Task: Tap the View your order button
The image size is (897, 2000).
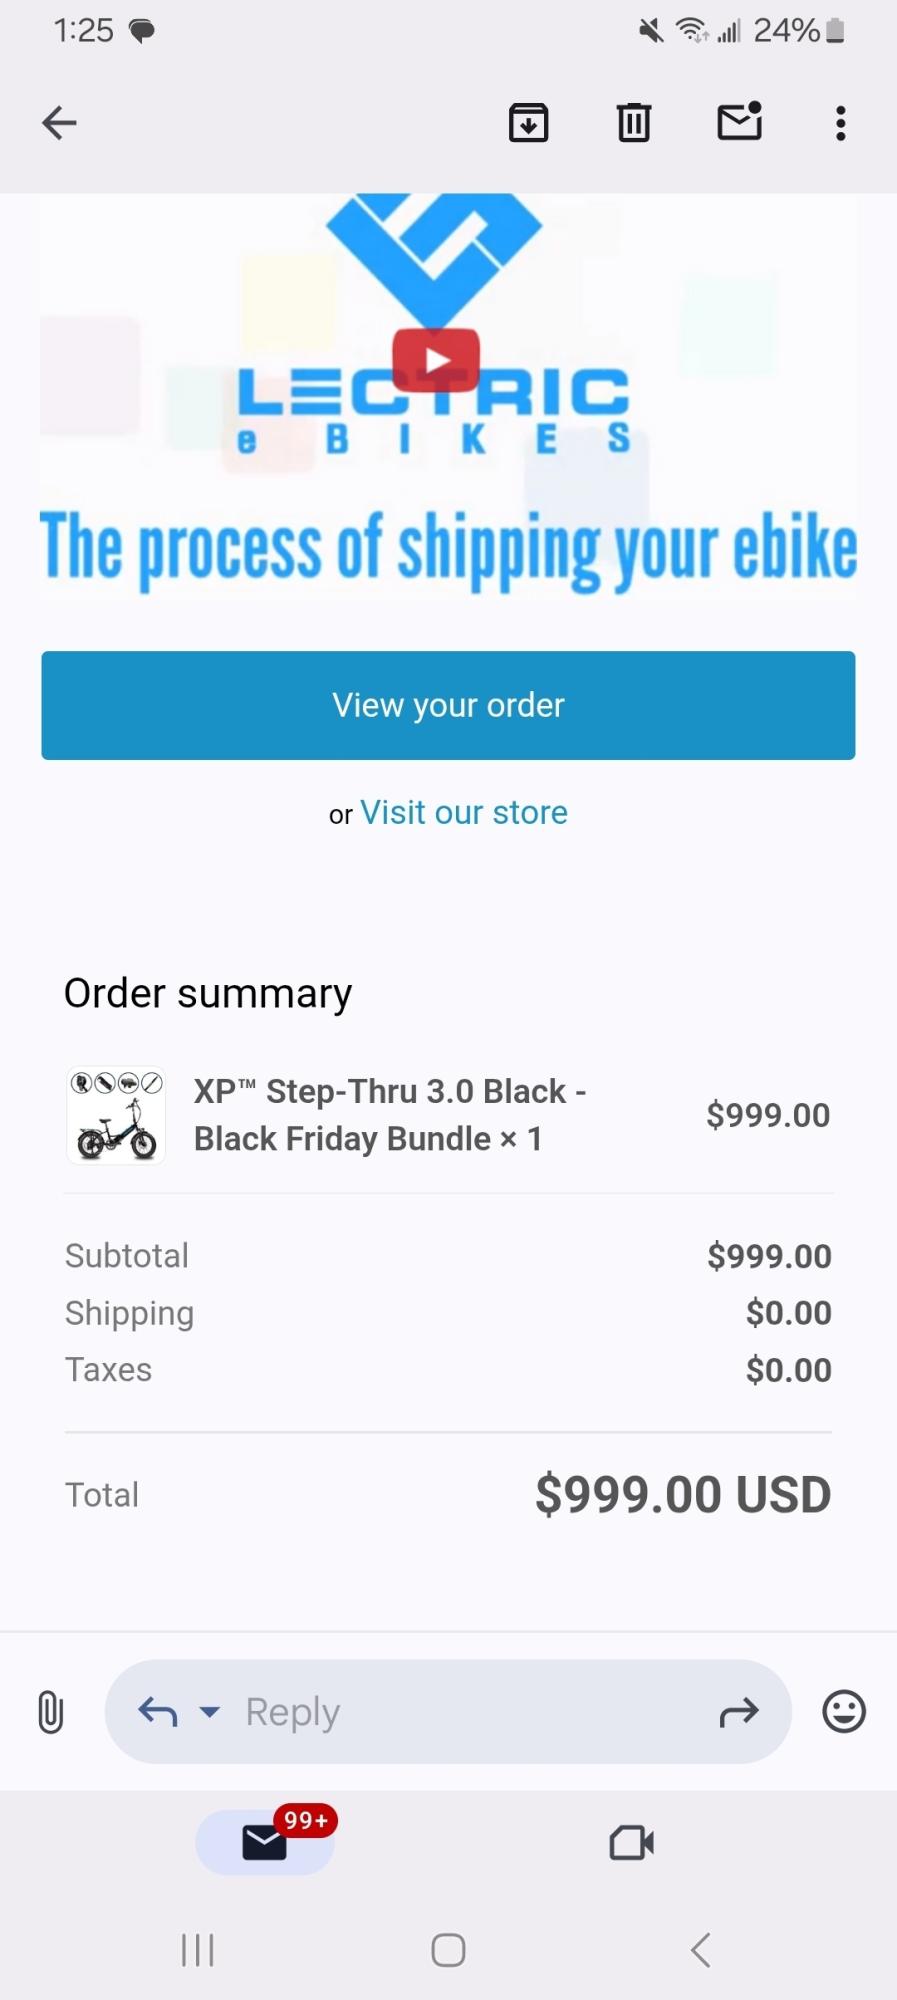Action: point(448,705)
